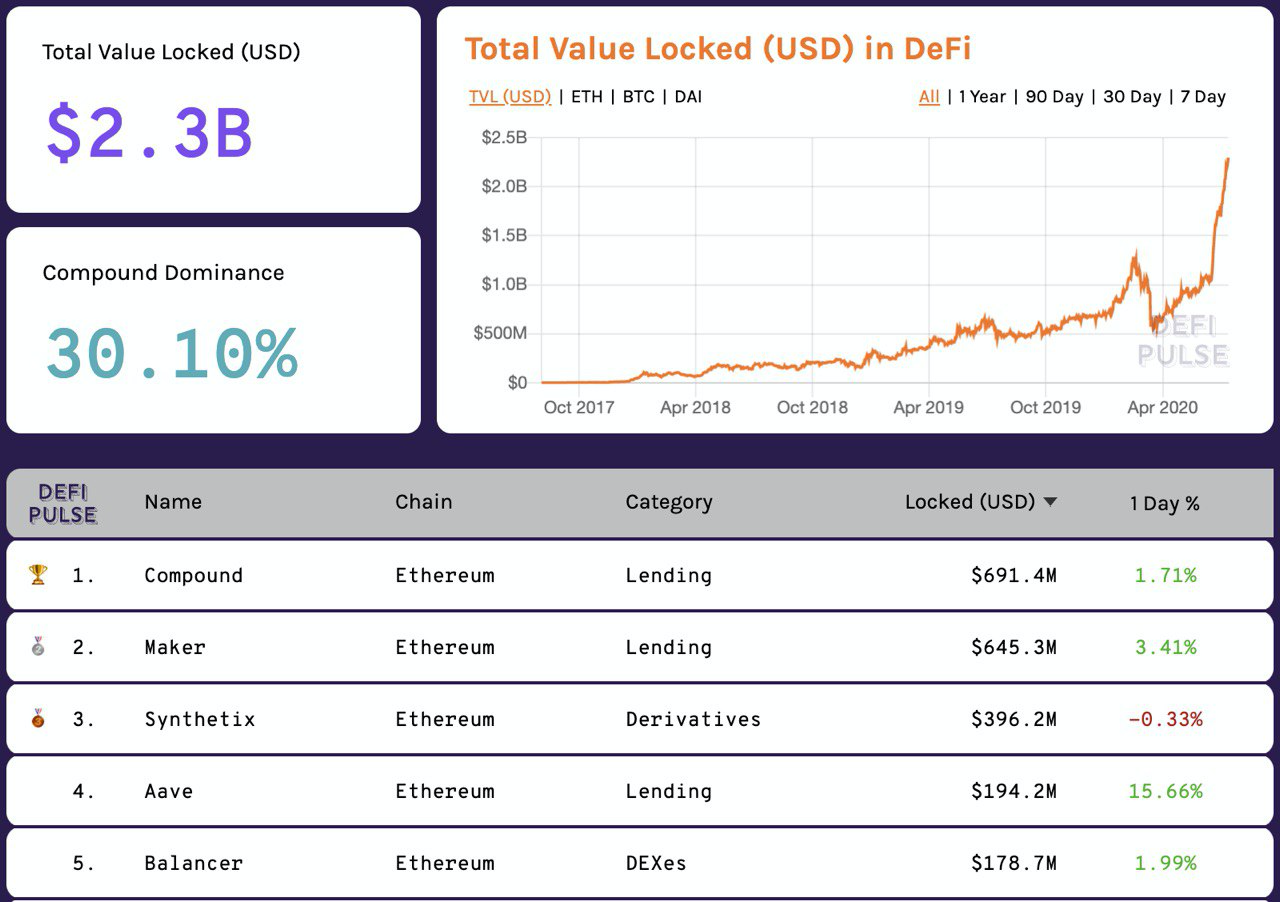Switch chart unit to DAI
Image resolution: width=1280 pixels, height=902 pixels.
coord(688,97)
